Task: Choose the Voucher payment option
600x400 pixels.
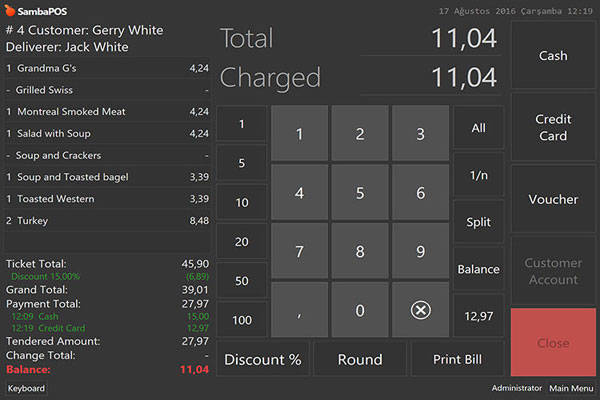Action: pyautogui.click(x=553, y=199)
